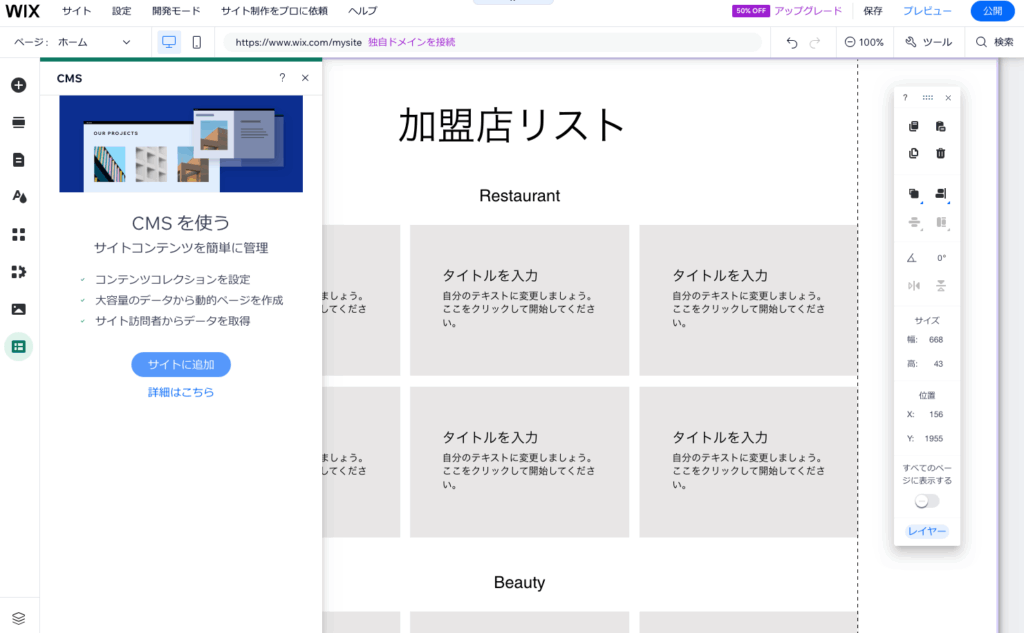Open the 設定 menu
This screenshot has height=633, width=1024.
point(121,11)
